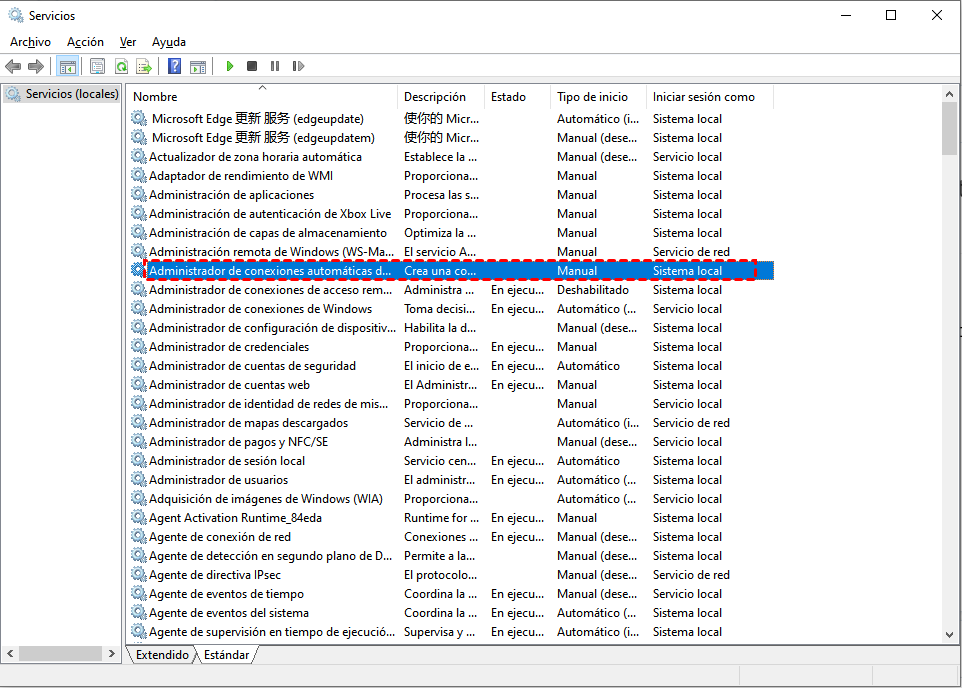
Task: Click the gear icon of Agent Activation Runtime_84eda
Action: [x=139, y=517]
